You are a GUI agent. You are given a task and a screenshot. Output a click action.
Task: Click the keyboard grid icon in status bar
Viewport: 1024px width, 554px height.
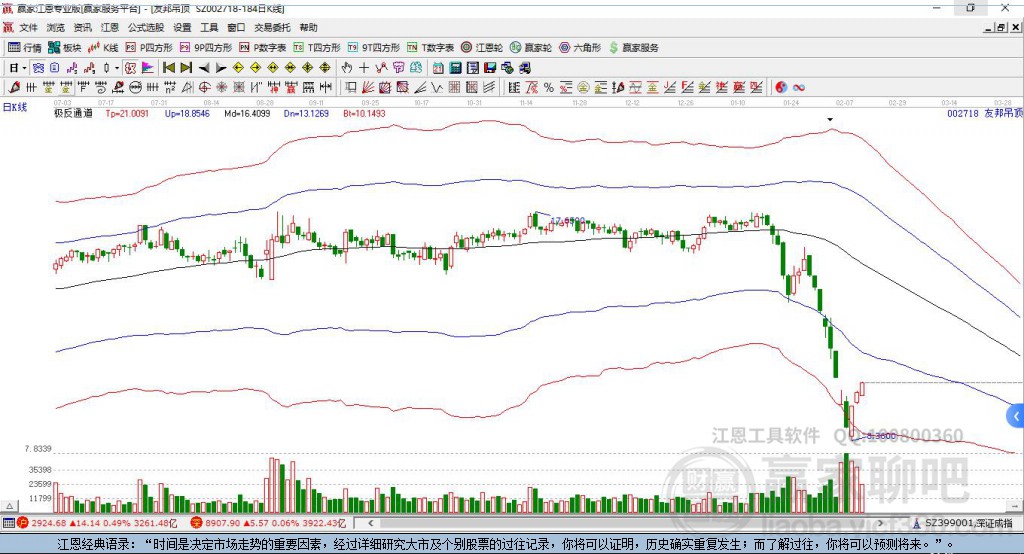point(8,523)
